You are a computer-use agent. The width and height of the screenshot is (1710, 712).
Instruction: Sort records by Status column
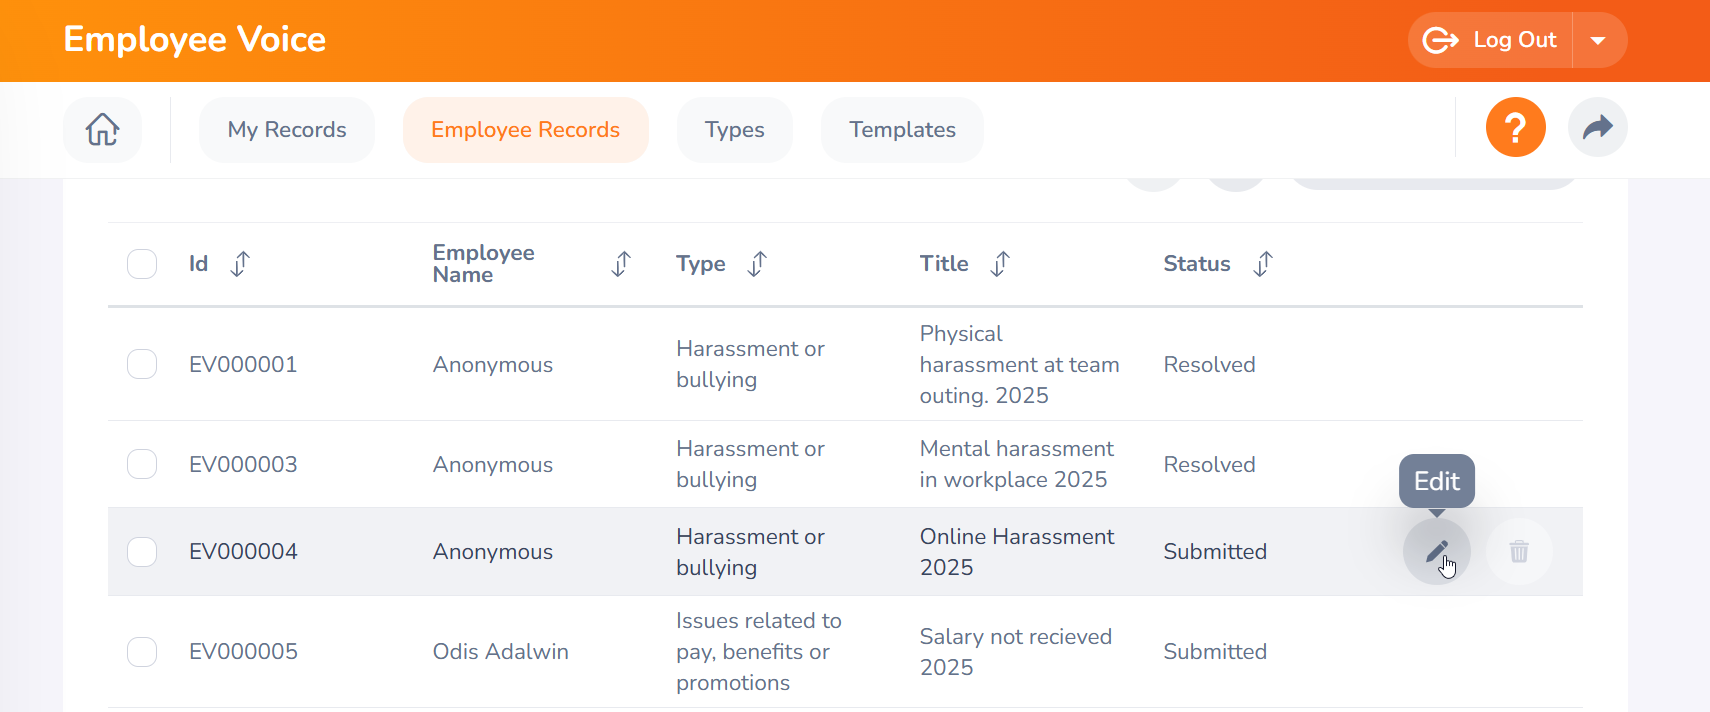[x=1263, y=264]
